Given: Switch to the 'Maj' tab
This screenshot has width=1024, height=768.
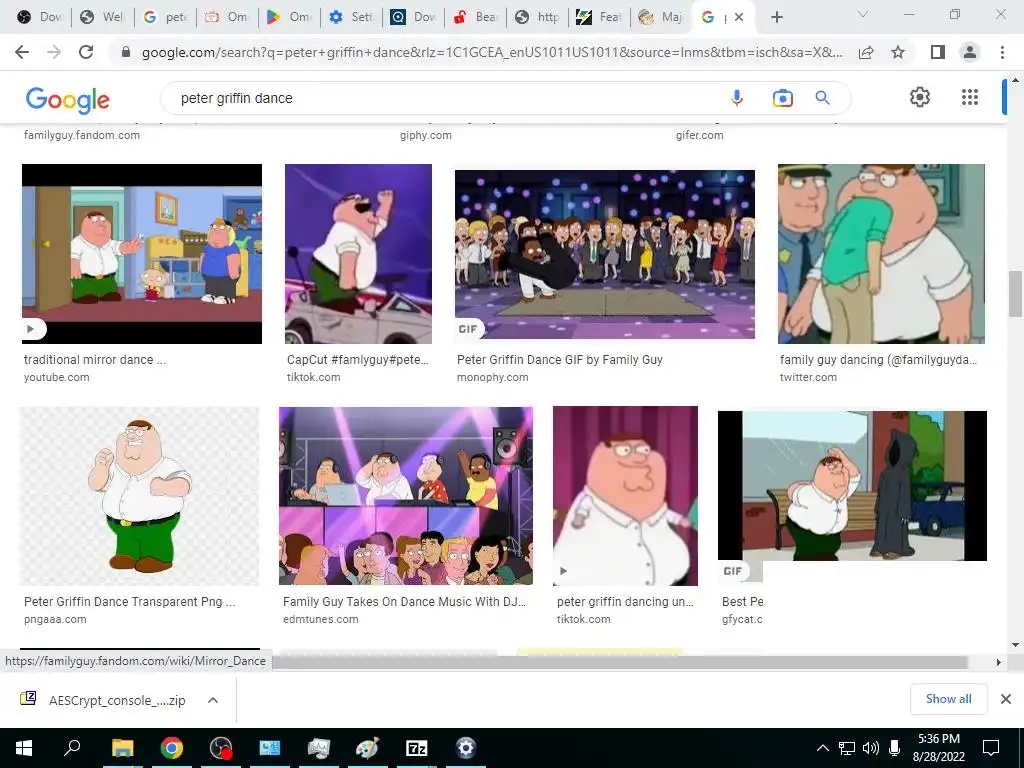Looking at the screenshot, I should point(661,17).
